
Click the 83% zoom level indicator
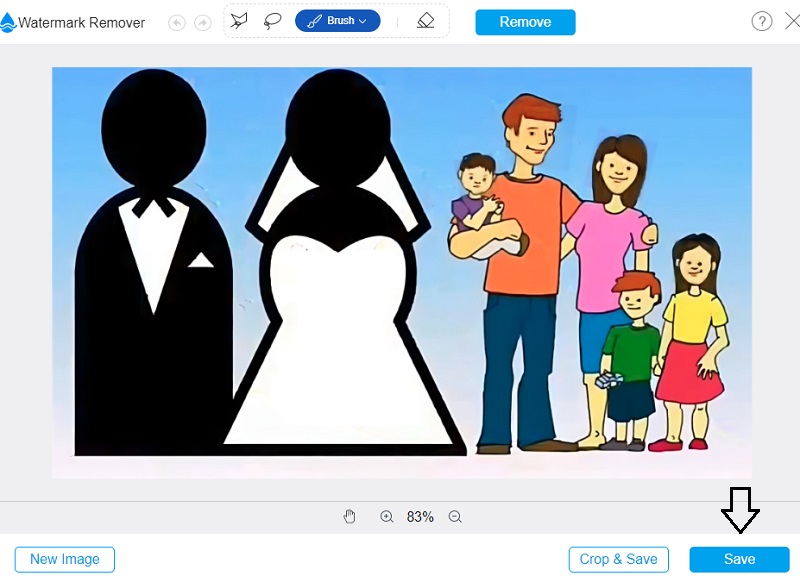(x=421, y=517)
